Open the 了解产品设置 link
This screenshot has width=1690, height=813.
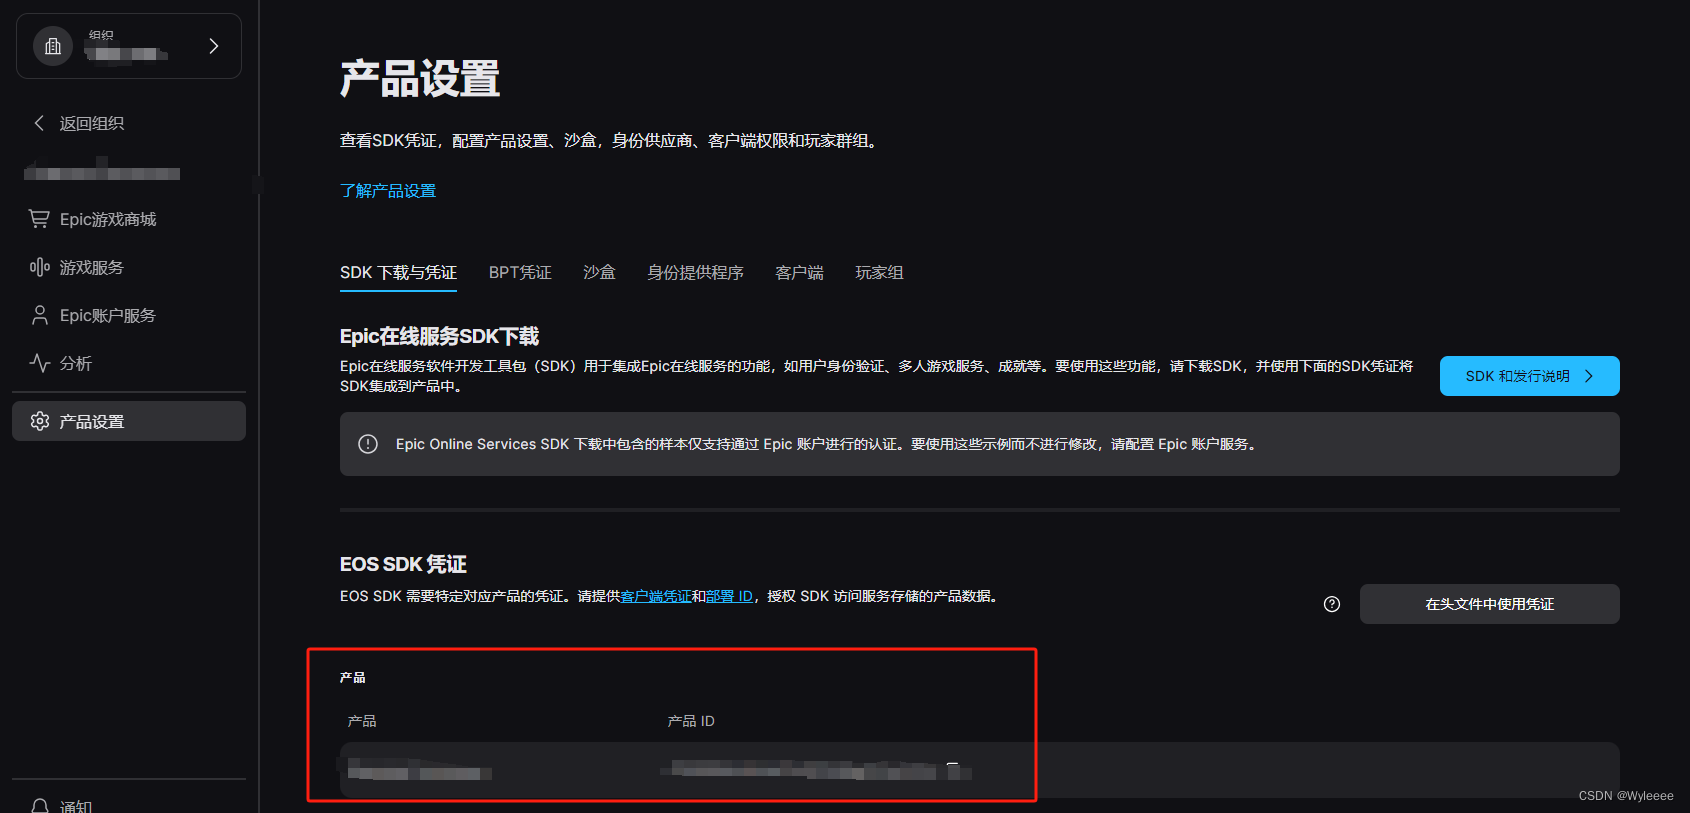pos(388,190)
